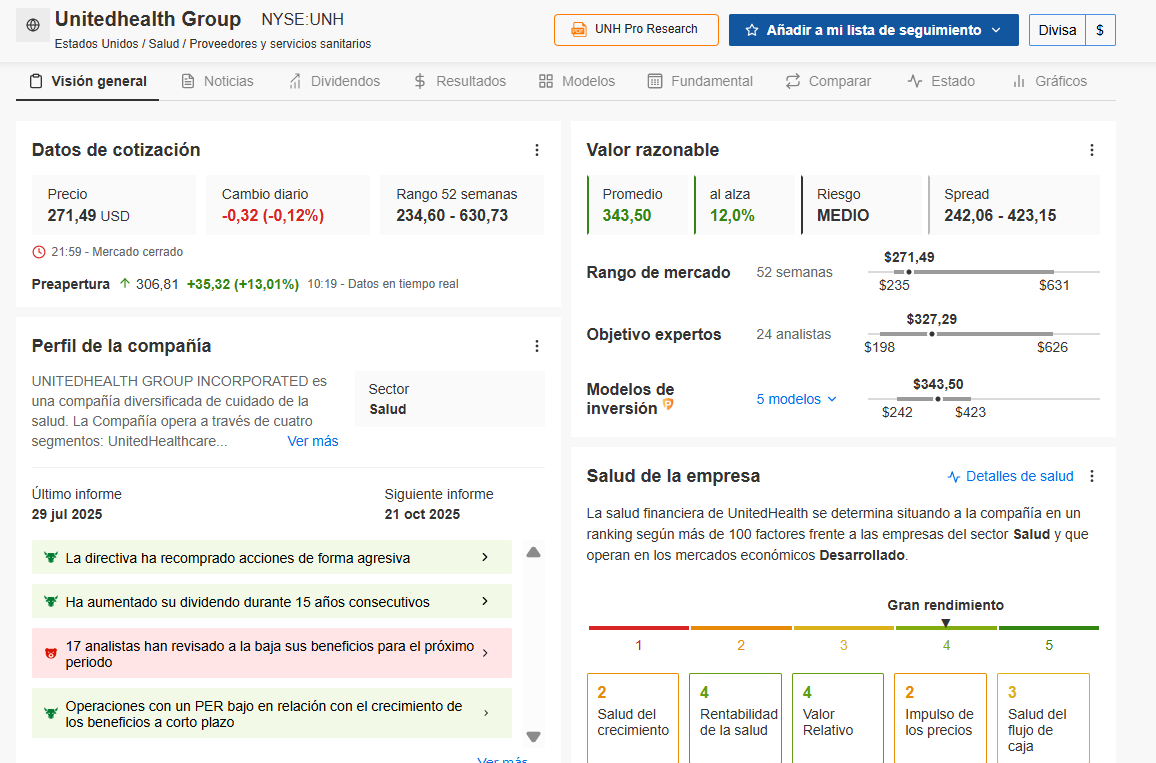Open the Estado tab
The image size is (1156, 763).
pyautogui.click(x=941, y=81)
